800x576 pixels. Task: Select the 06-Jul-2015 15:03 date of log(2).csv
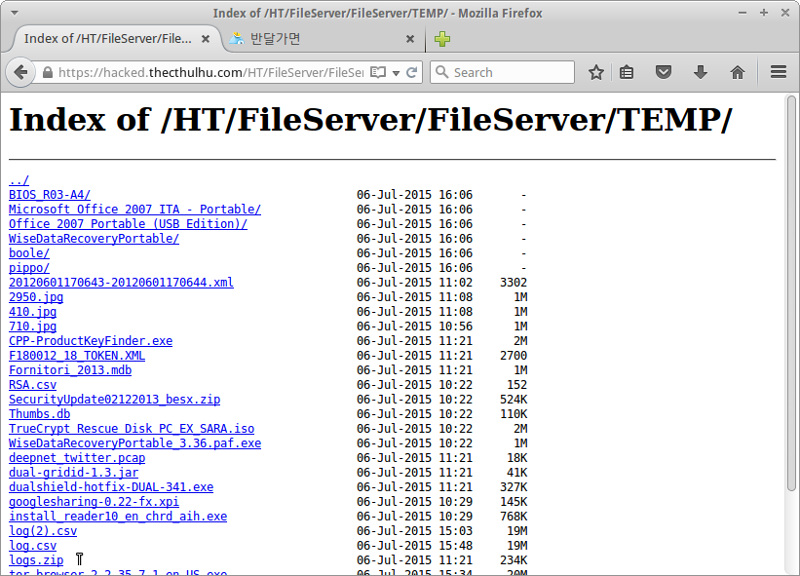click(x=414, y=531)
